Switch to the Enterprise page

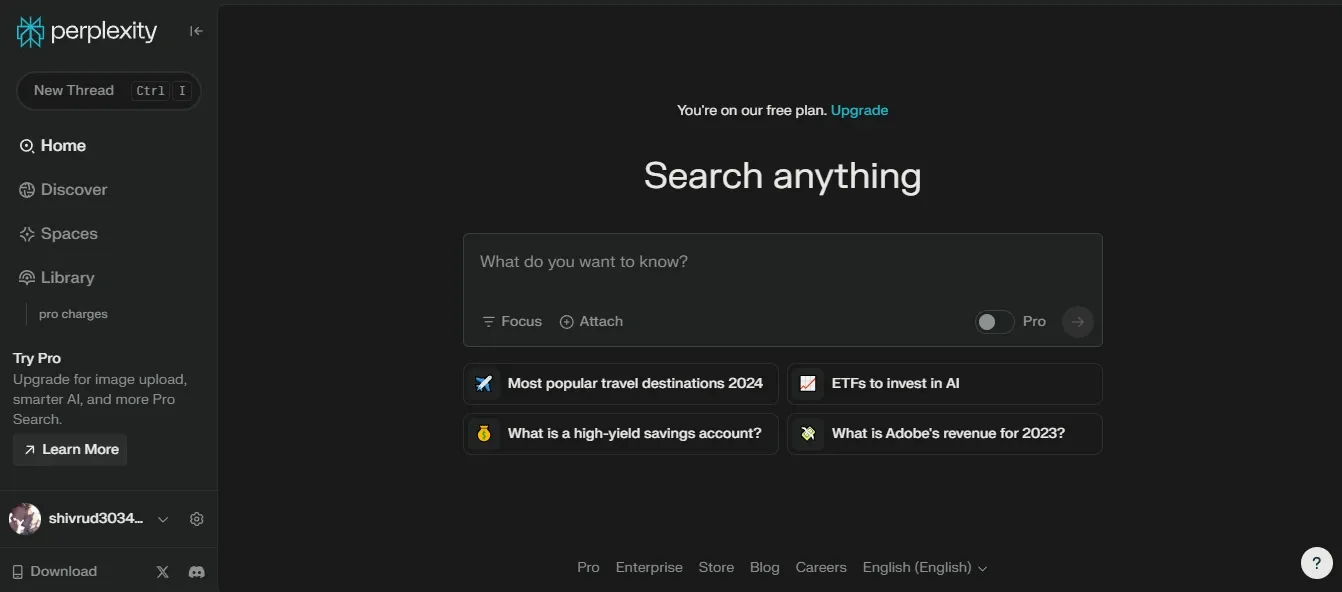point(649,567)
